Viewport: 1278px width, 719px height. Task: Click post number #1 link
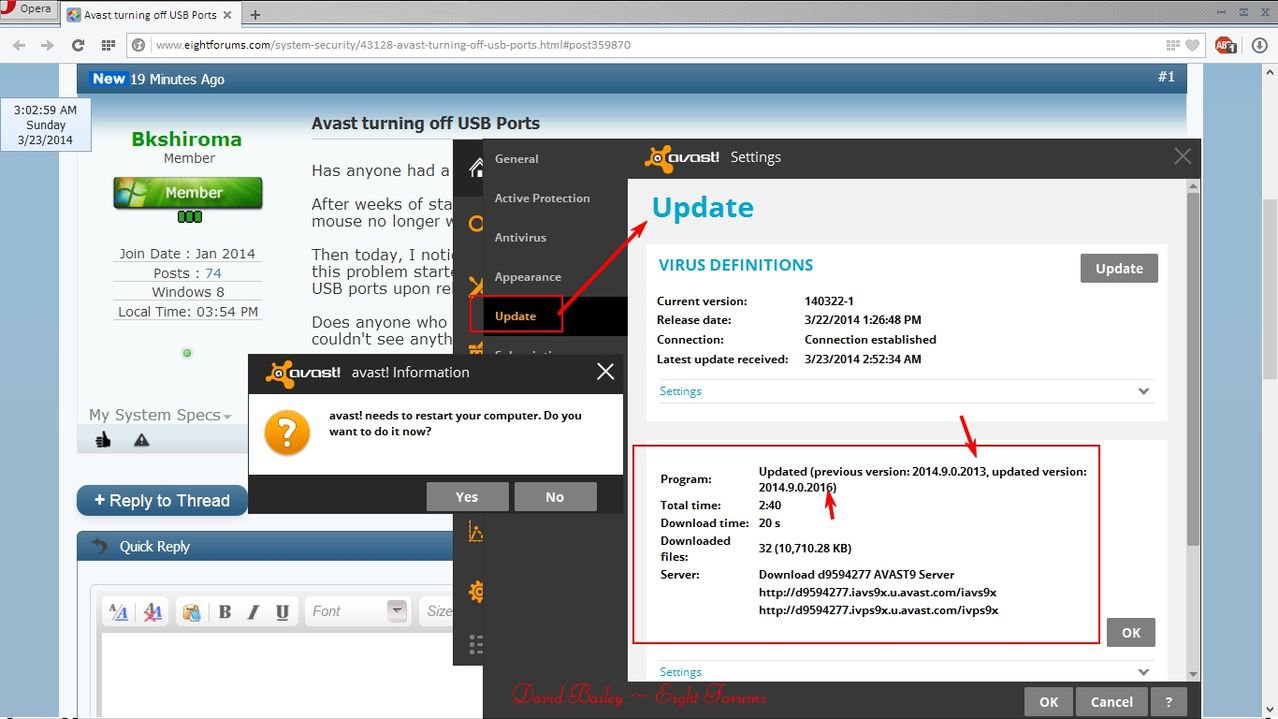pyautogui.click(x=1166, y=76)
